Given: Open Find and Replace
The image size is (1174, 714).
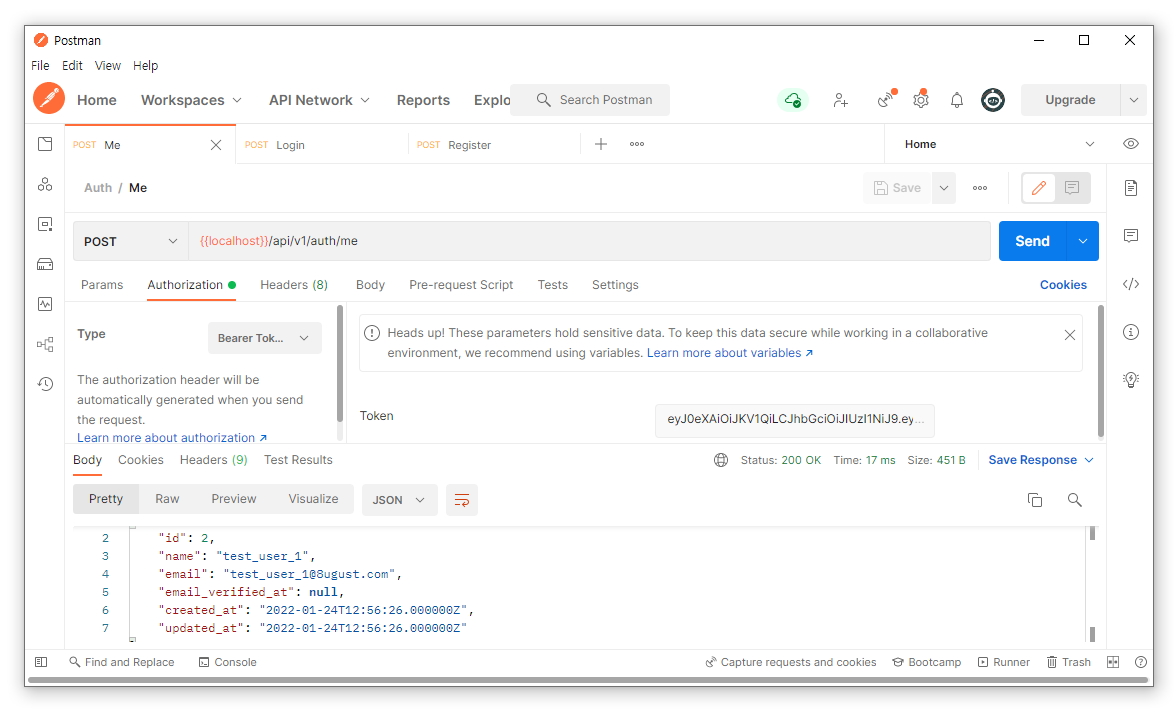Looking at the screenshot, I should (121, 662).
